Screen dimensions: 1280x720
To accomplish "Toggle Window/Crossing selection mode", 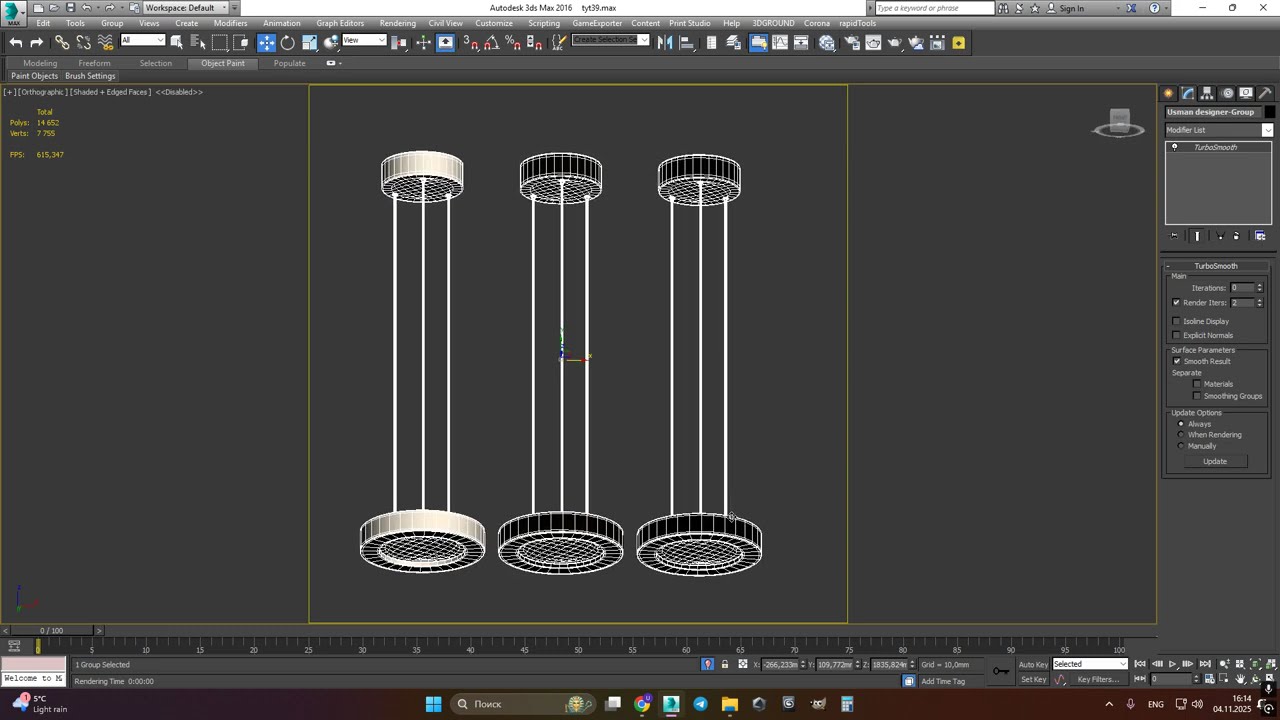I will point(241,42).
